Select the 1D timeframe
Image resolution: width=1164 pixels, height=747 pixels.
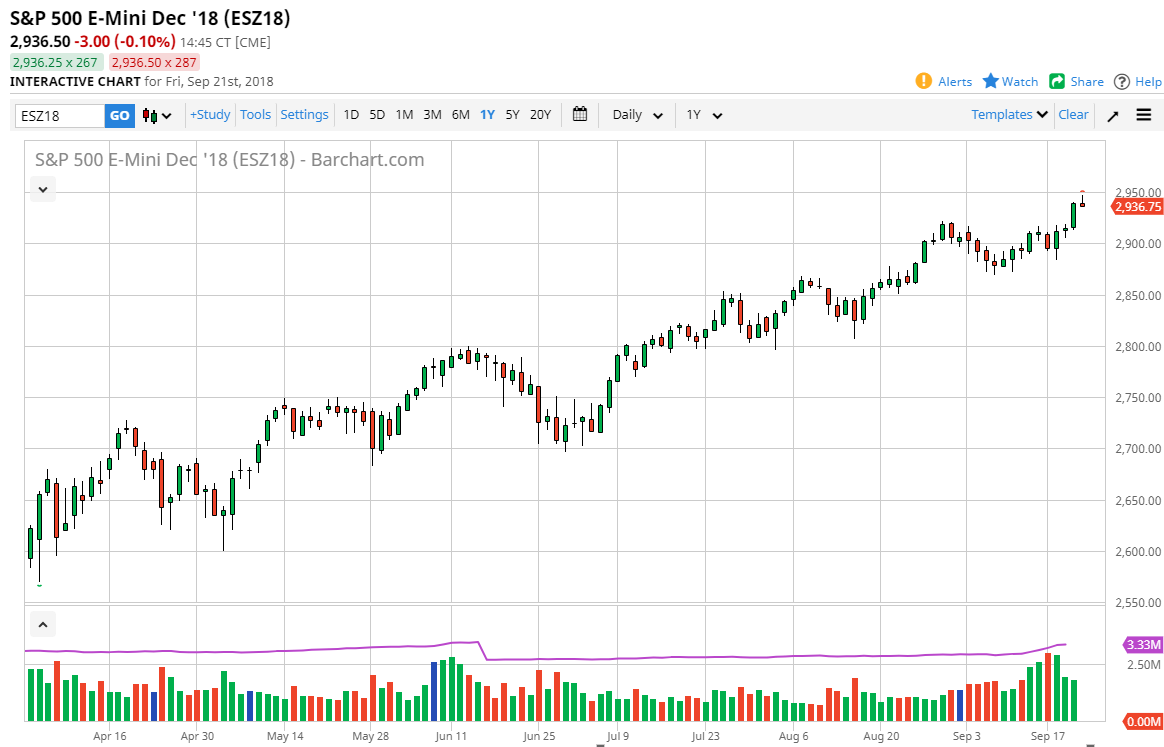(351, 115)
